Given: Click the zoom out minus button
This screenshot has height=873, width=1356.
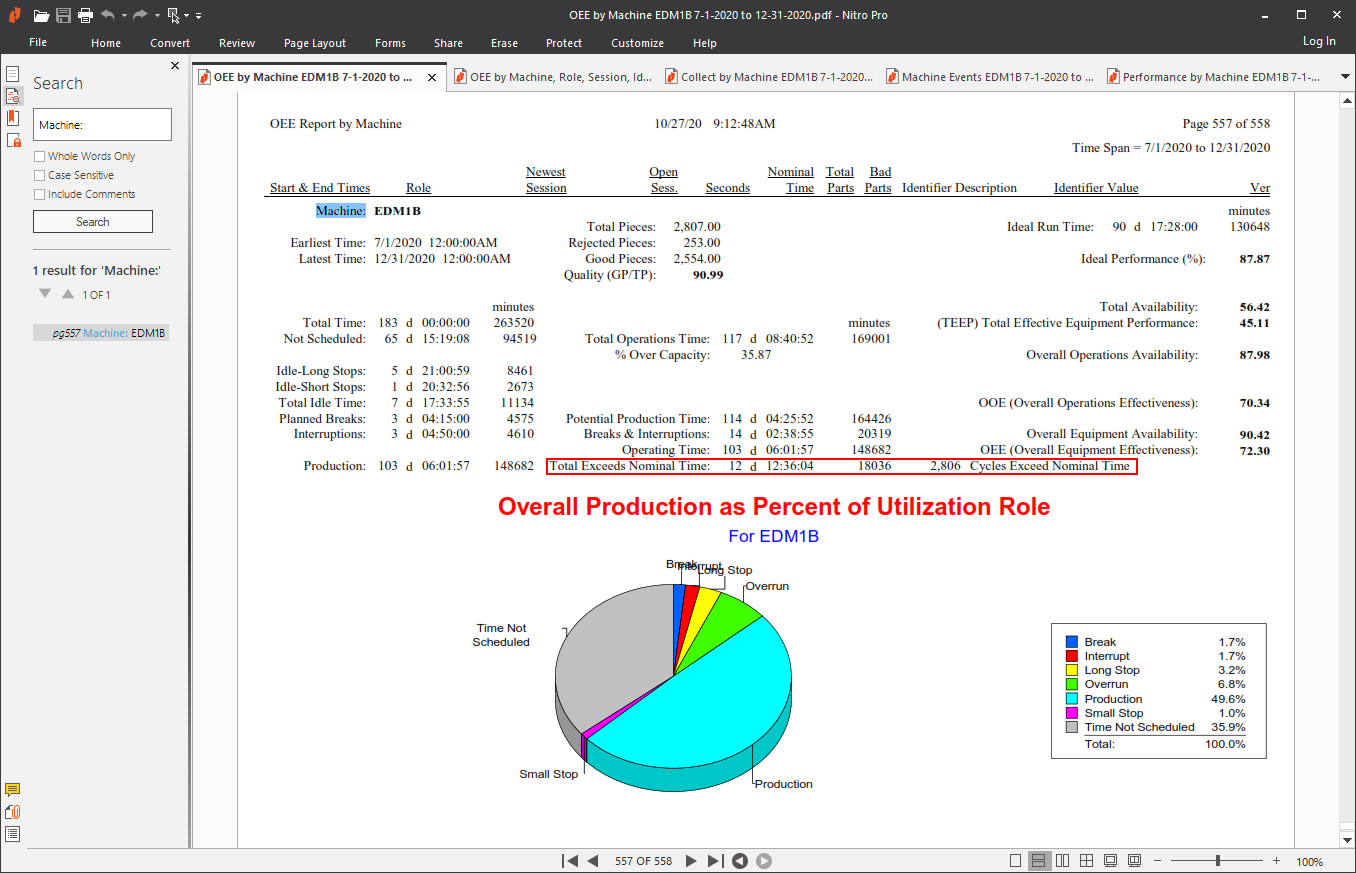Looking at the screenshot, I should (x=1158, y=861).
